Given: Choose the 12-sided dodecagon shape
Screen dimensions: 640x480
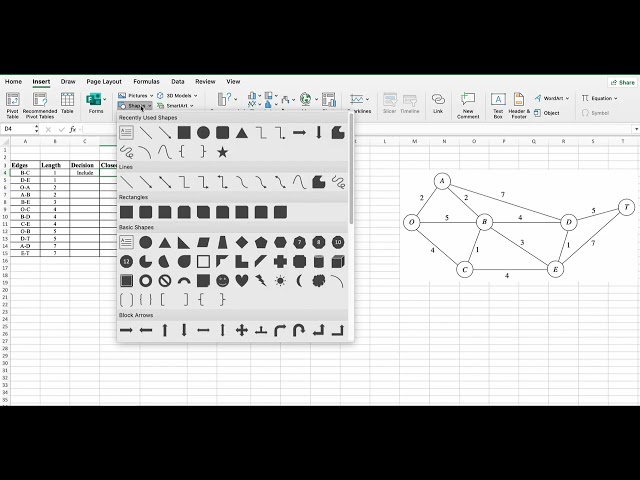Looking at the screenshot, I should [126, 262].
